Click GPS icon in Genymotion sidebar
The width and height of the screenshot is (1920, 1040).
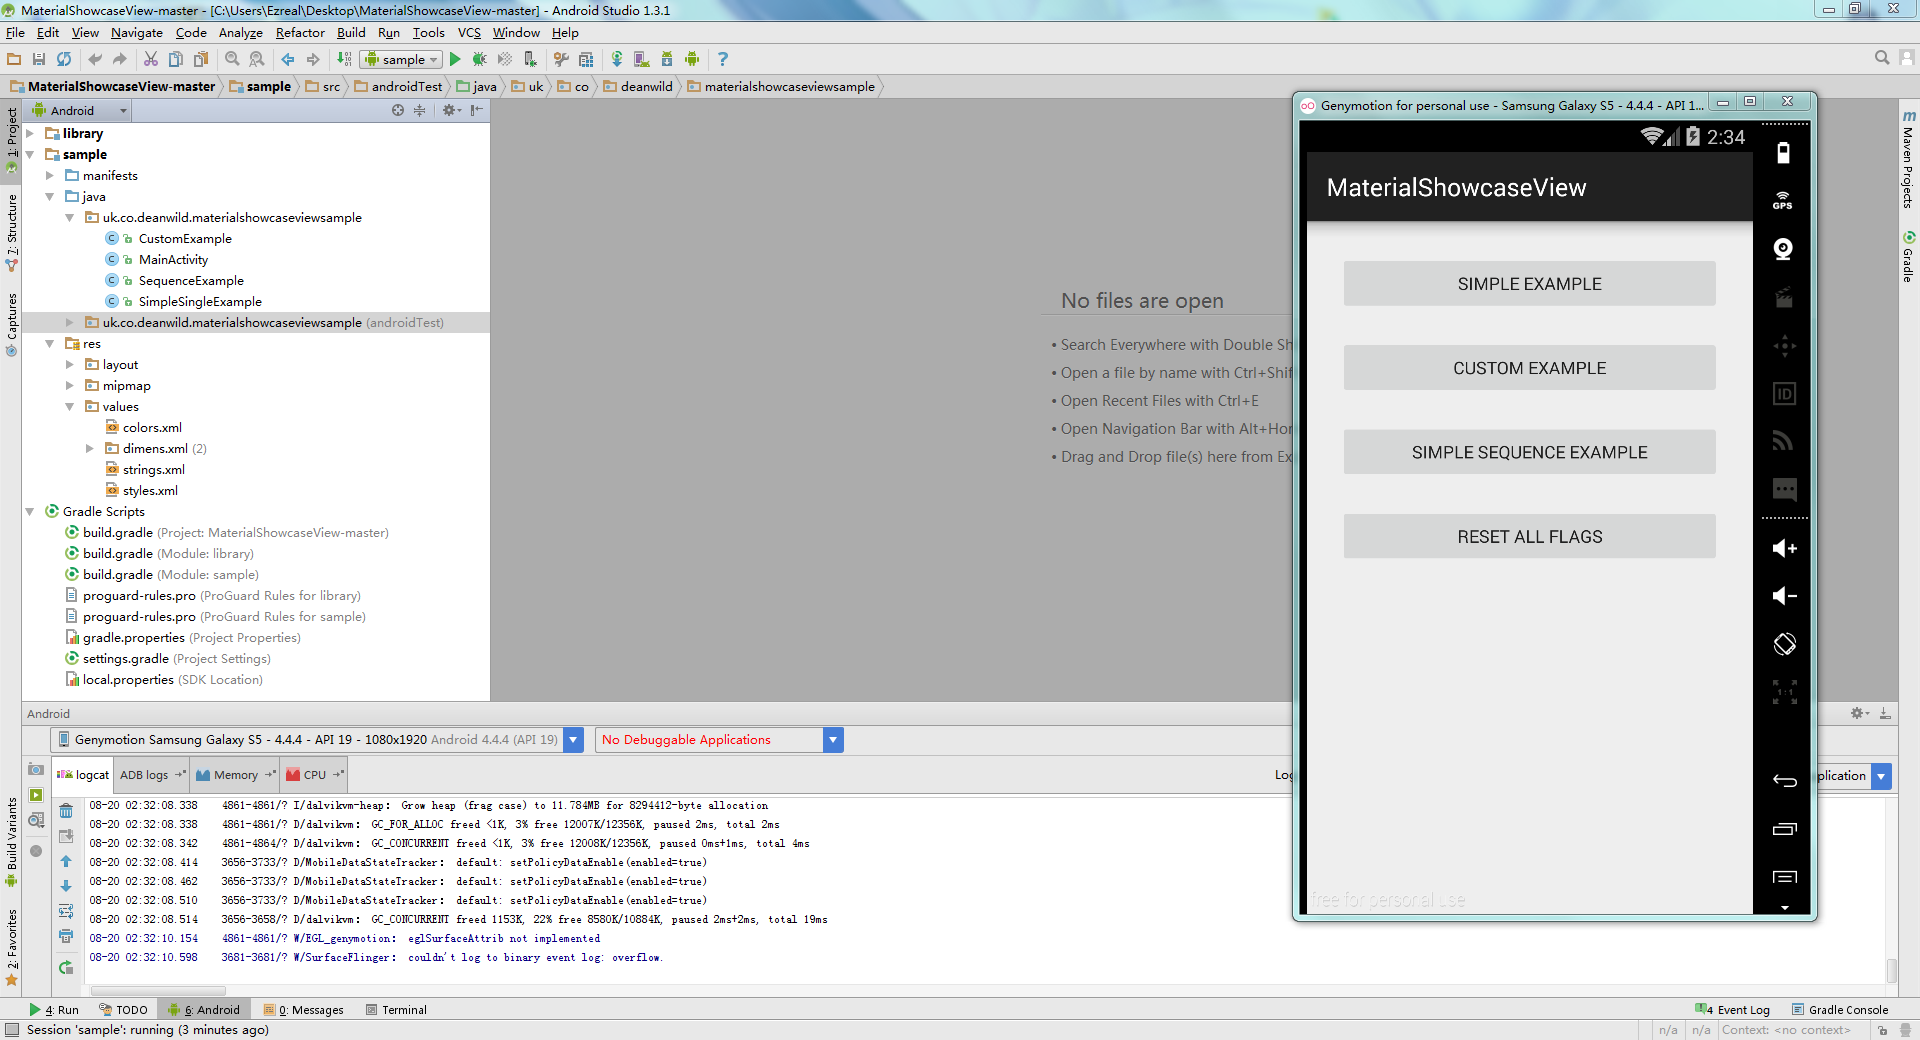pos(1783,200)
